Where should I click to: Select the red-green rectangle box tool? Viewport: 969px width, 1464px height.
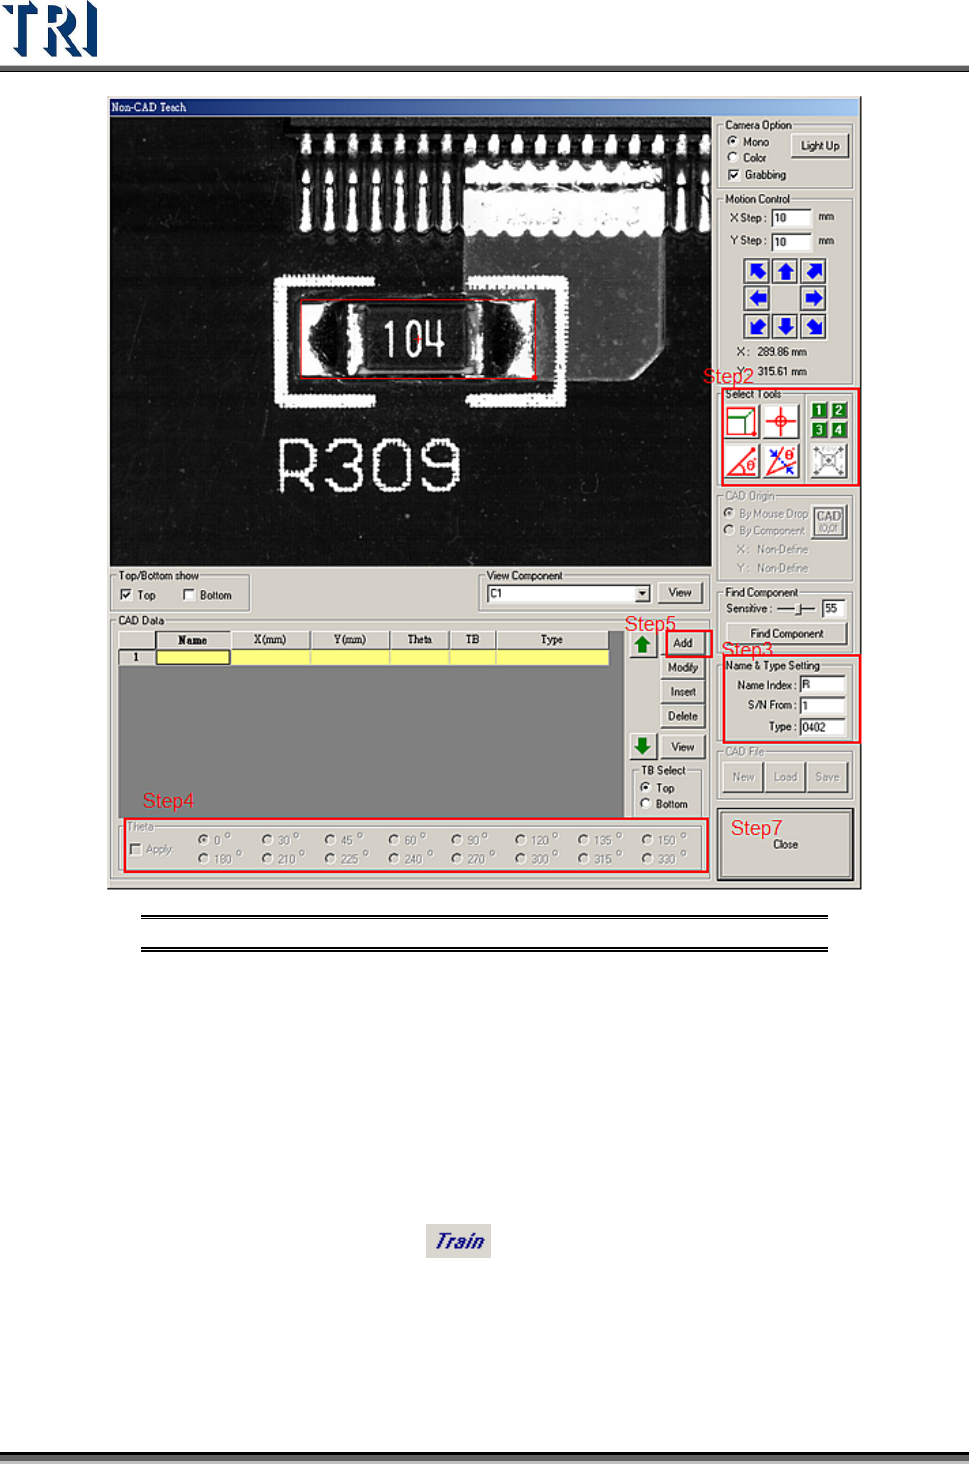pos(742,421)
